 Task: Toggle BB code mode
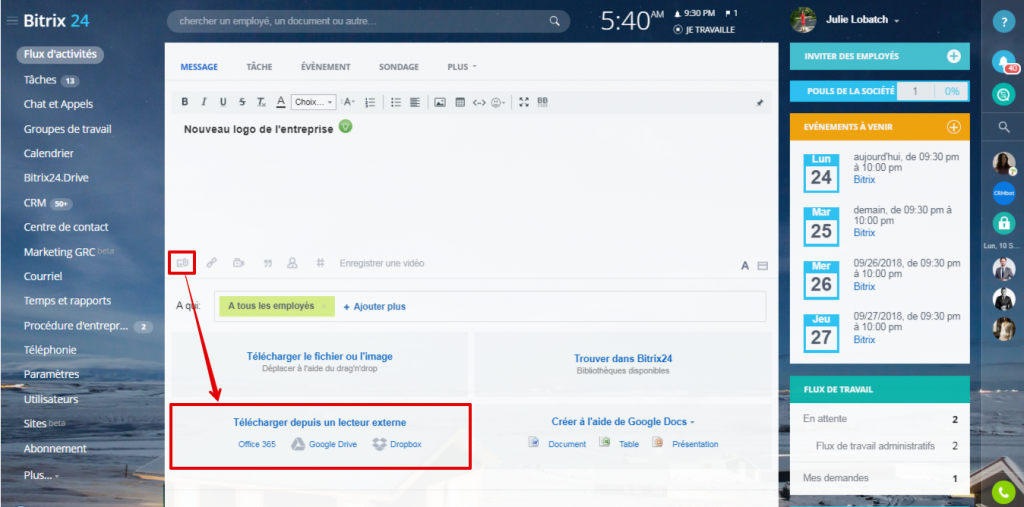point(542,102)
